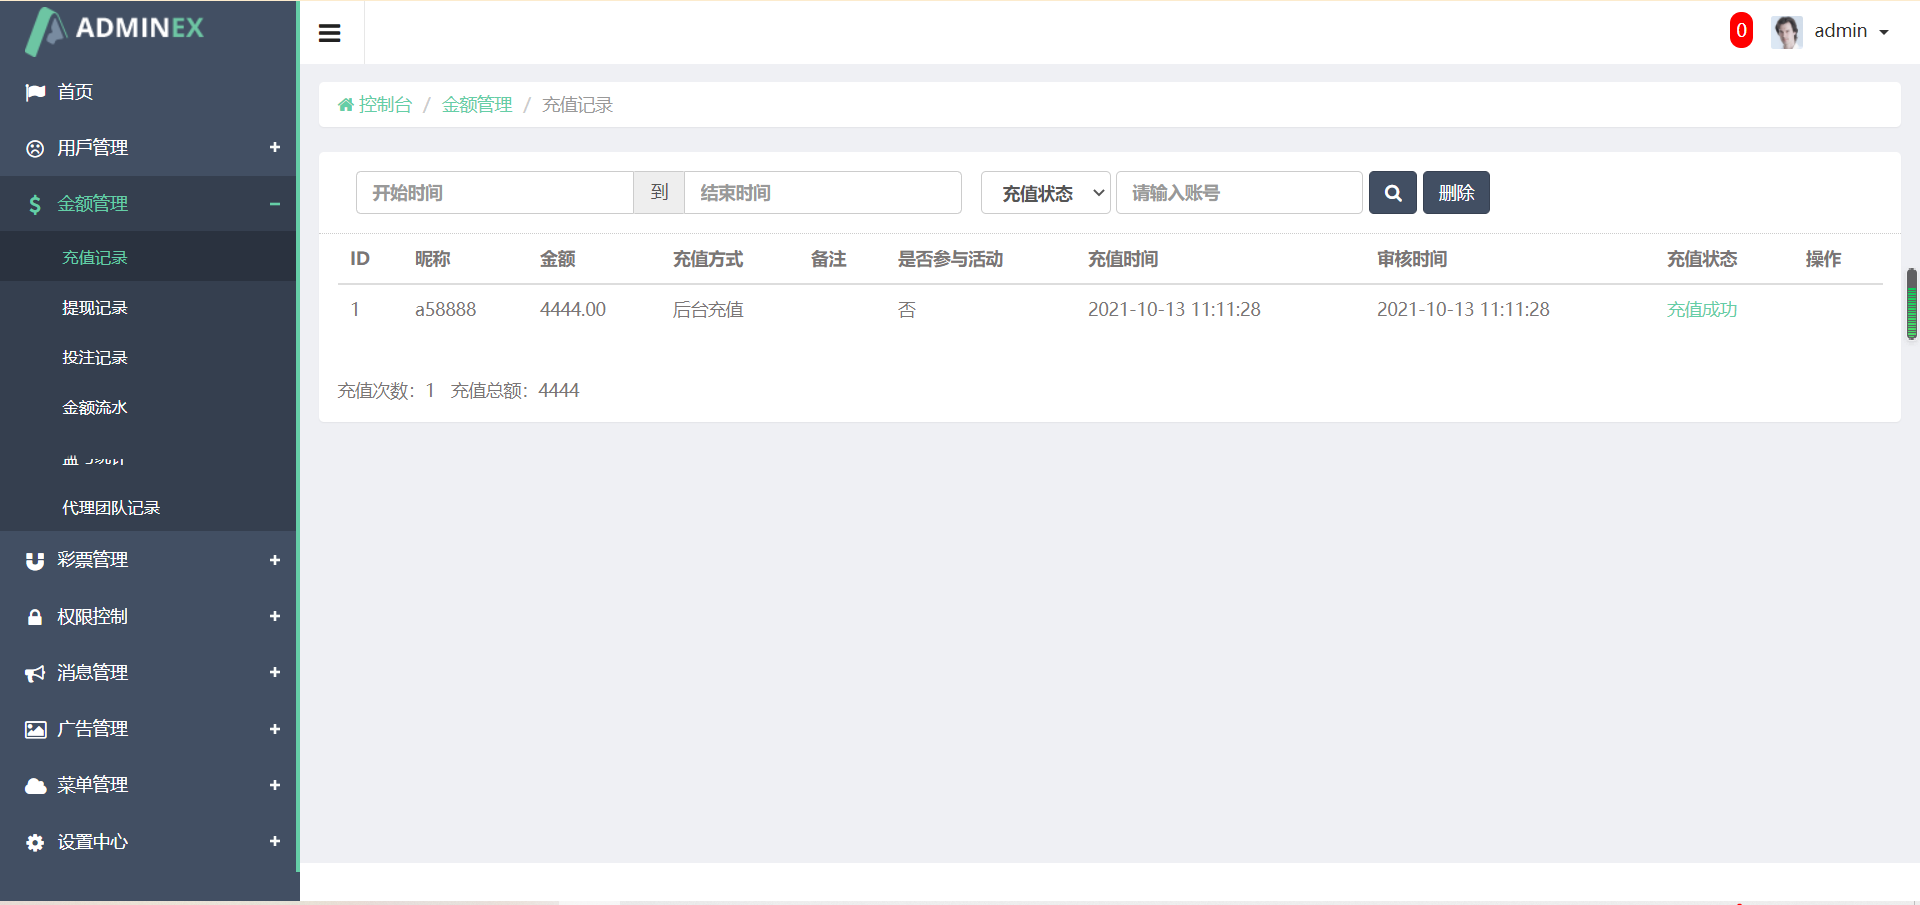
Task: Open the 提现记录 submenu item
Action: (x=95, y=308)
